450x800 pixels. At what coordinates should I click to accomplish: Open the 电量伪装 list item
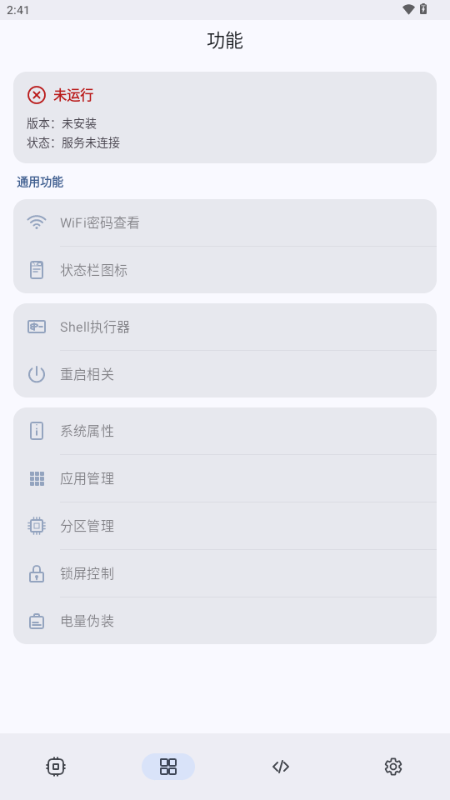pyautogui.click(x=225, y=621)
